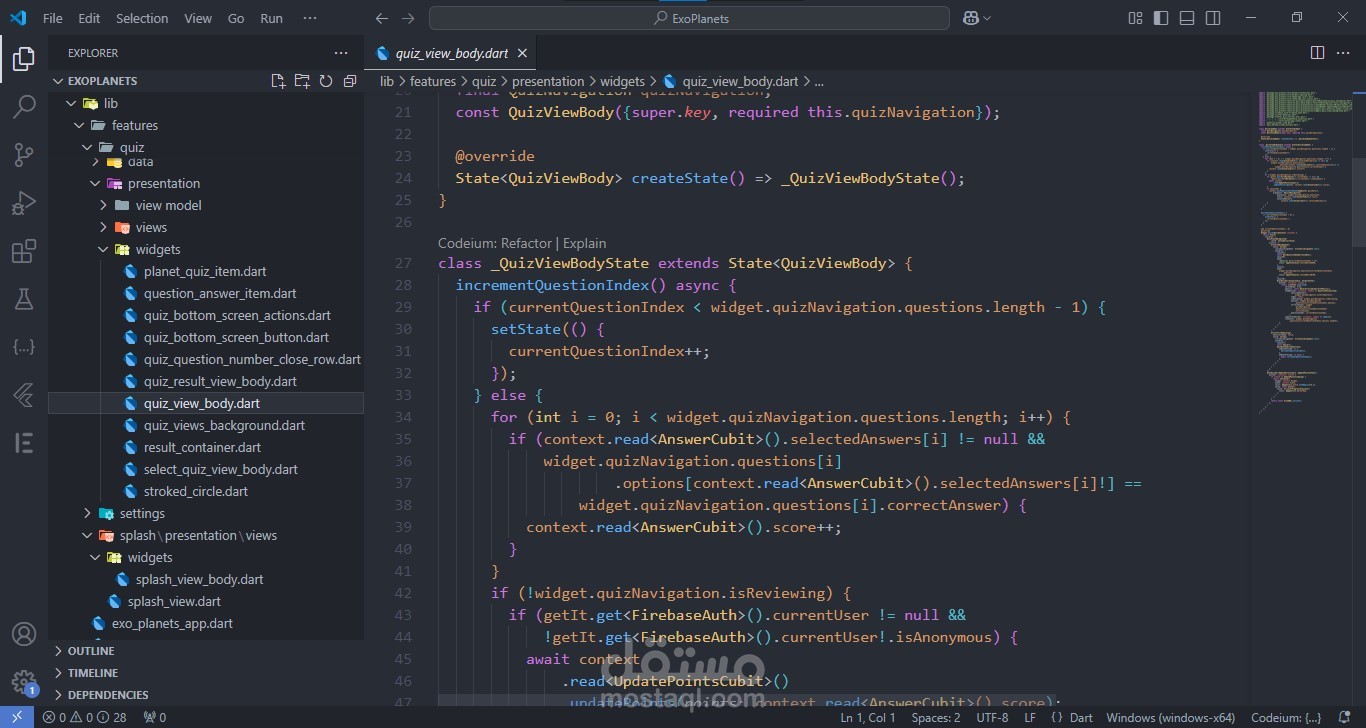Open the Testing flask icon

(x=23, y=299)
